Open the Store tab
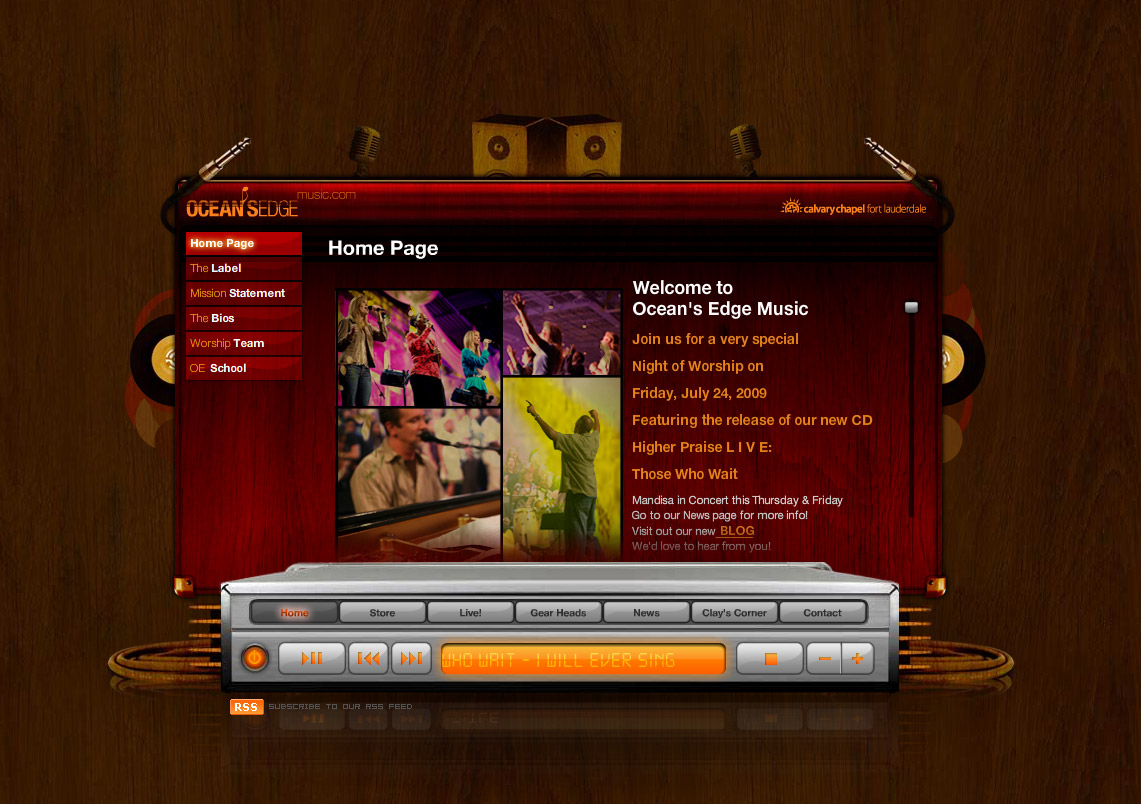The image size is (1141, 804). tap(382, 613)
